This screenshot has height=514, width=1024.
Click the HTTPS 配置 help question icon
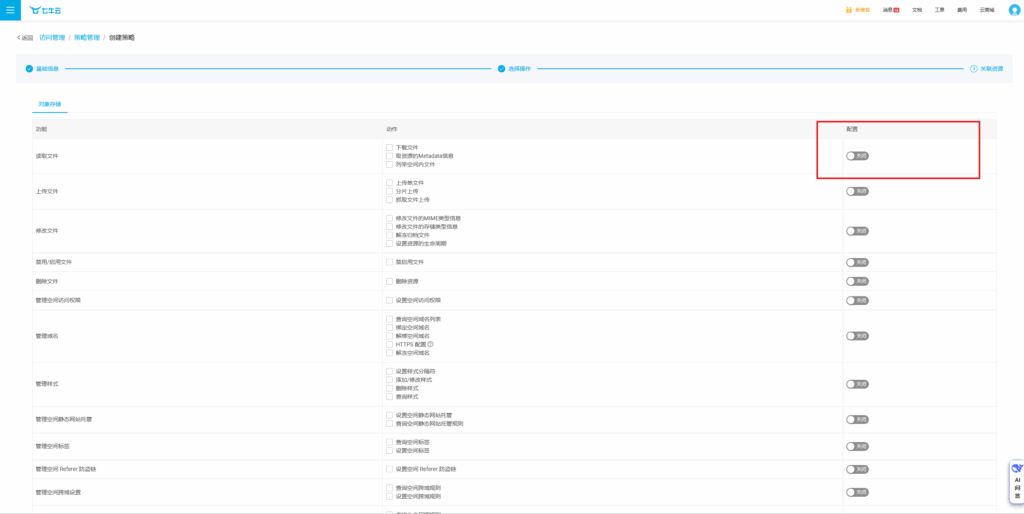pyautogui.click(x=431, y=344)
